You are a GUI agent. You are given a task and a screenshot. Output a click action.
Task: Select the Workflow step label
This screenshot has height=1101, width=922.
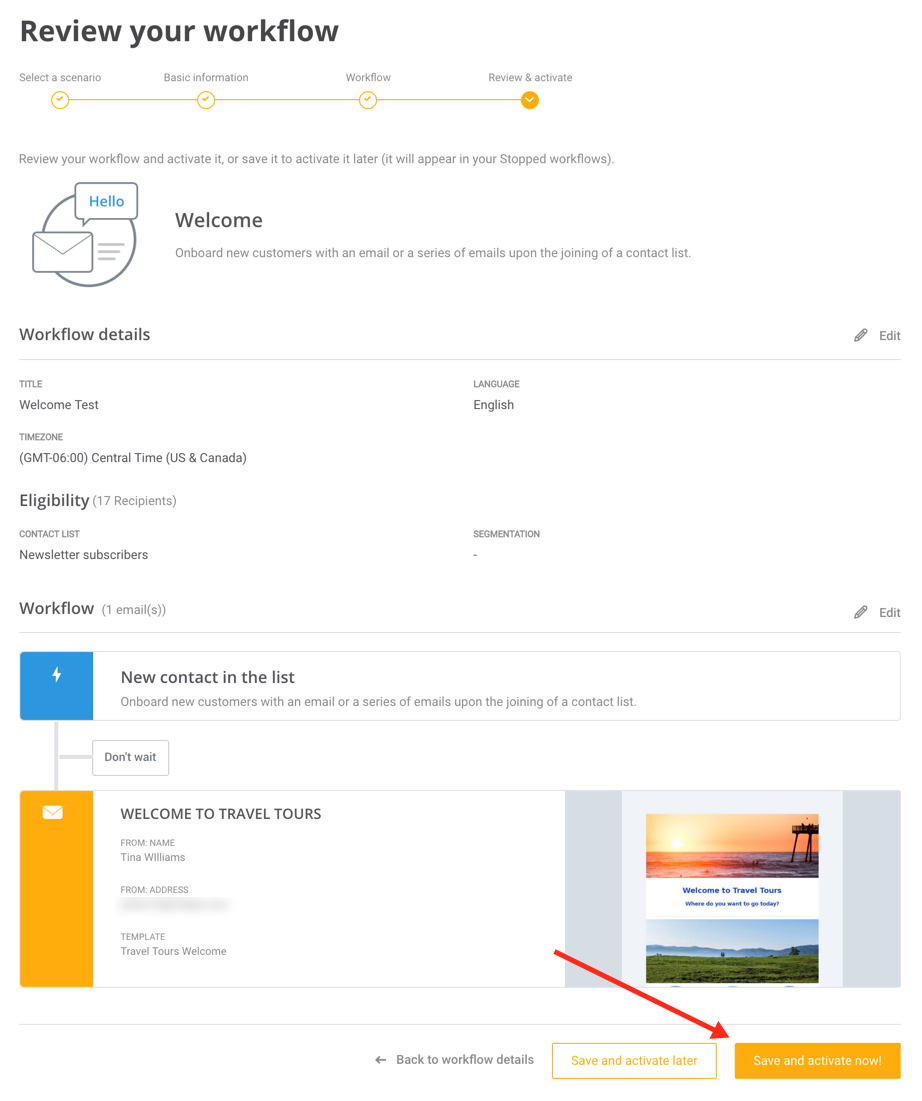(x=368, y=77)
